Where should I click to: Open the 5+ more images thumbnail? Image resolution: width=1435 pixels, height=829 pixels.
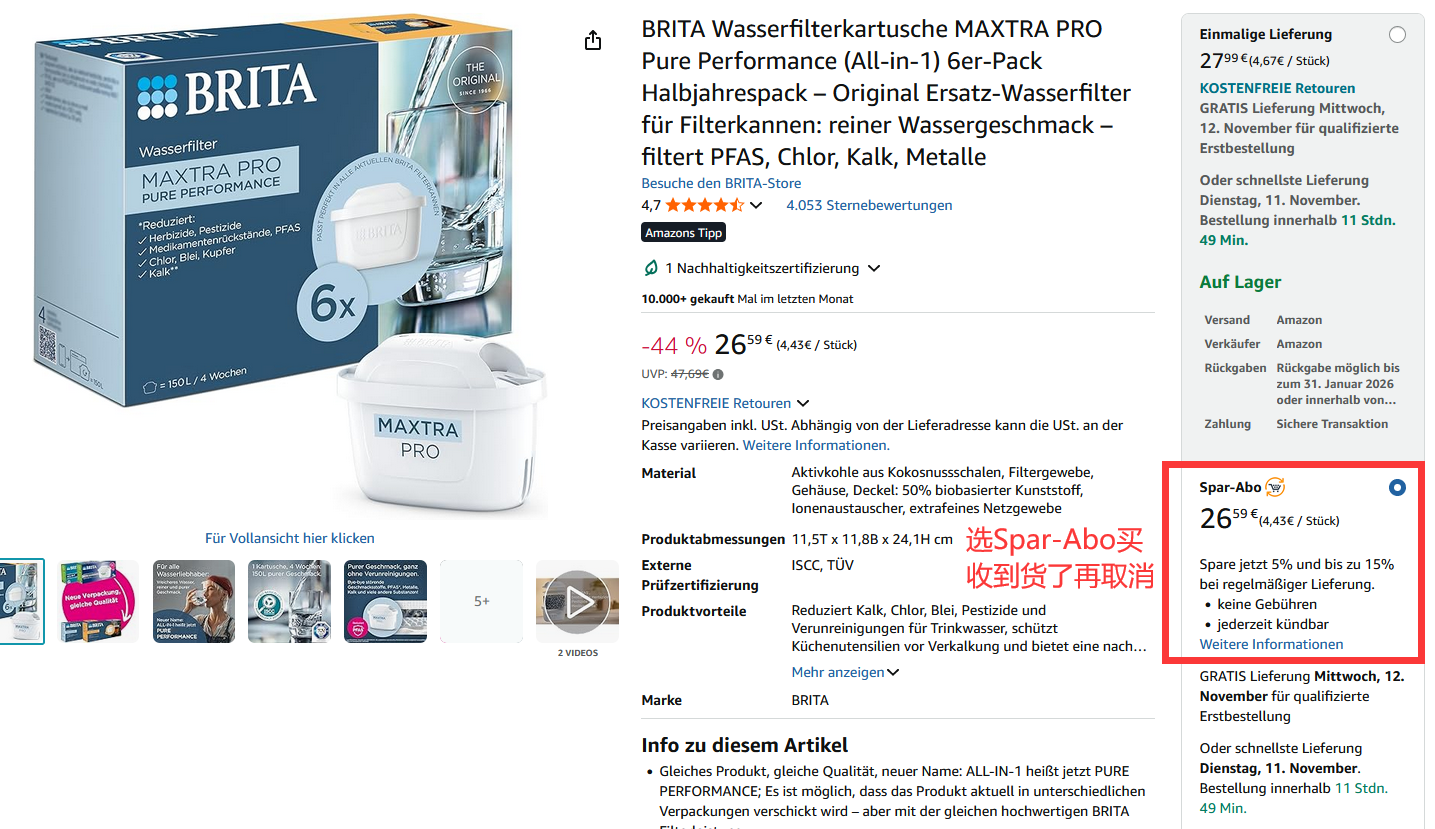tap(482, 601)
